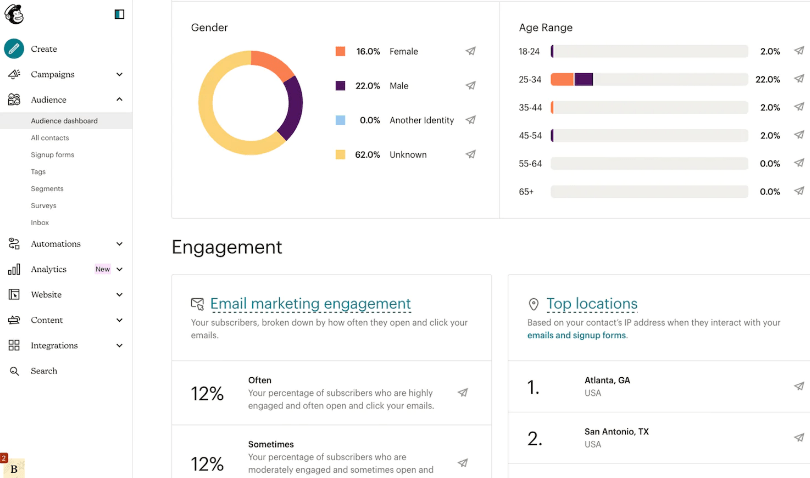Expand the Campaigns menu chevron
This screenshot has height=478, width=810.
coord(119,74)
